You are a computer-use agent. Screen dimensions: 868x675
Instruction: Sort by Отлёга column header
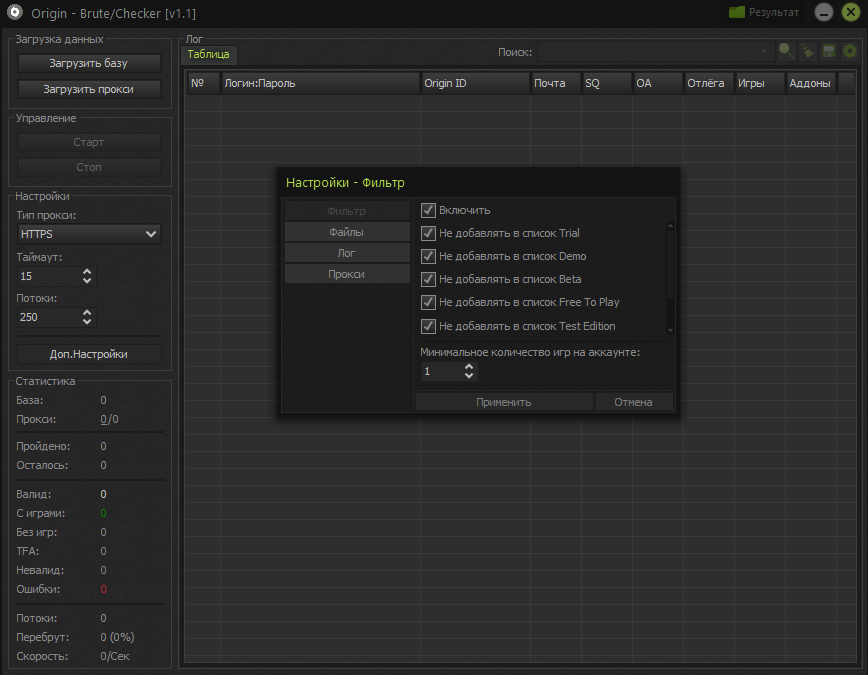click(709, 83)
